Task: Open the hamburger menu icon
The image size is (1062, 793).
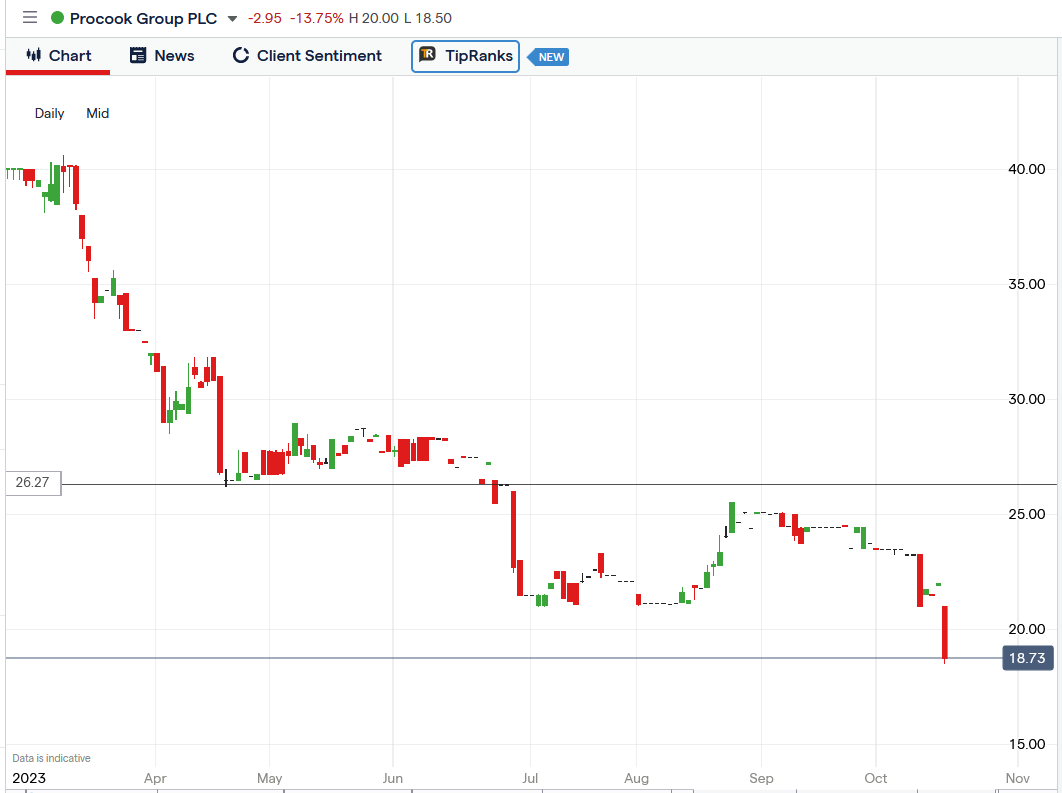Action: pyautogui.click(x=30, y=18)
